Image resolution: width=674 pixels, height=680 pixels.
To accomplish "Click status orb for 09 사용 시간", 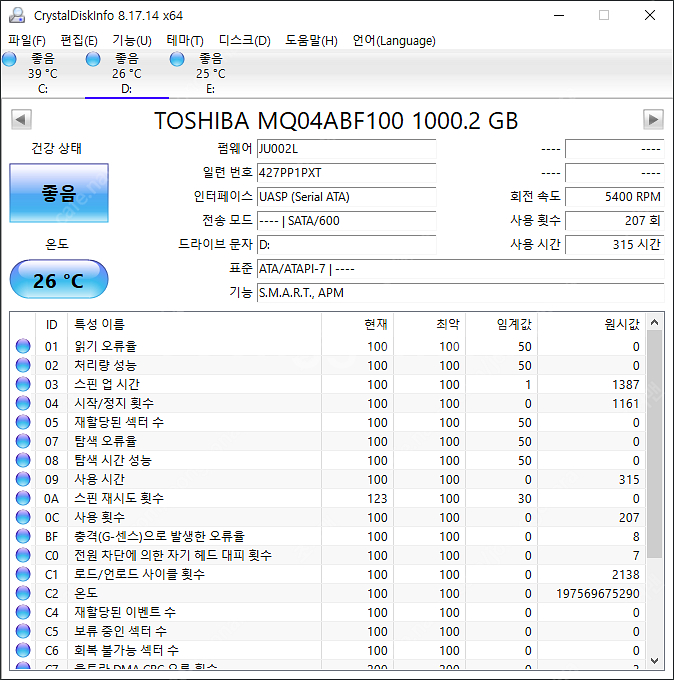I will [23, 479].
